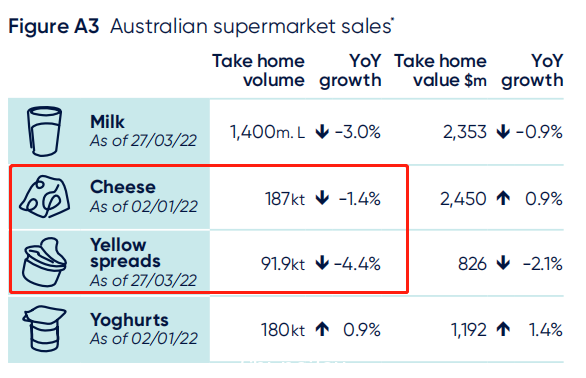Viewport: 586px width, 378px height.
Task: Click the 1,400m. L milk volume value
Action: pyautogui.click(x=267, y=132)
